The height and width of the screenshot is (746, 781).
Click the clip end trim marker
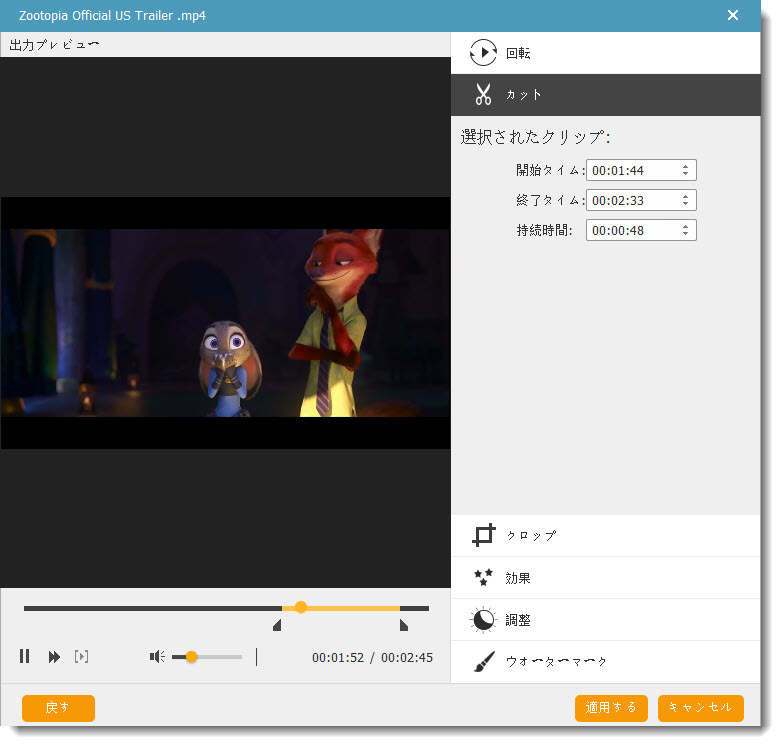[403, 626]
